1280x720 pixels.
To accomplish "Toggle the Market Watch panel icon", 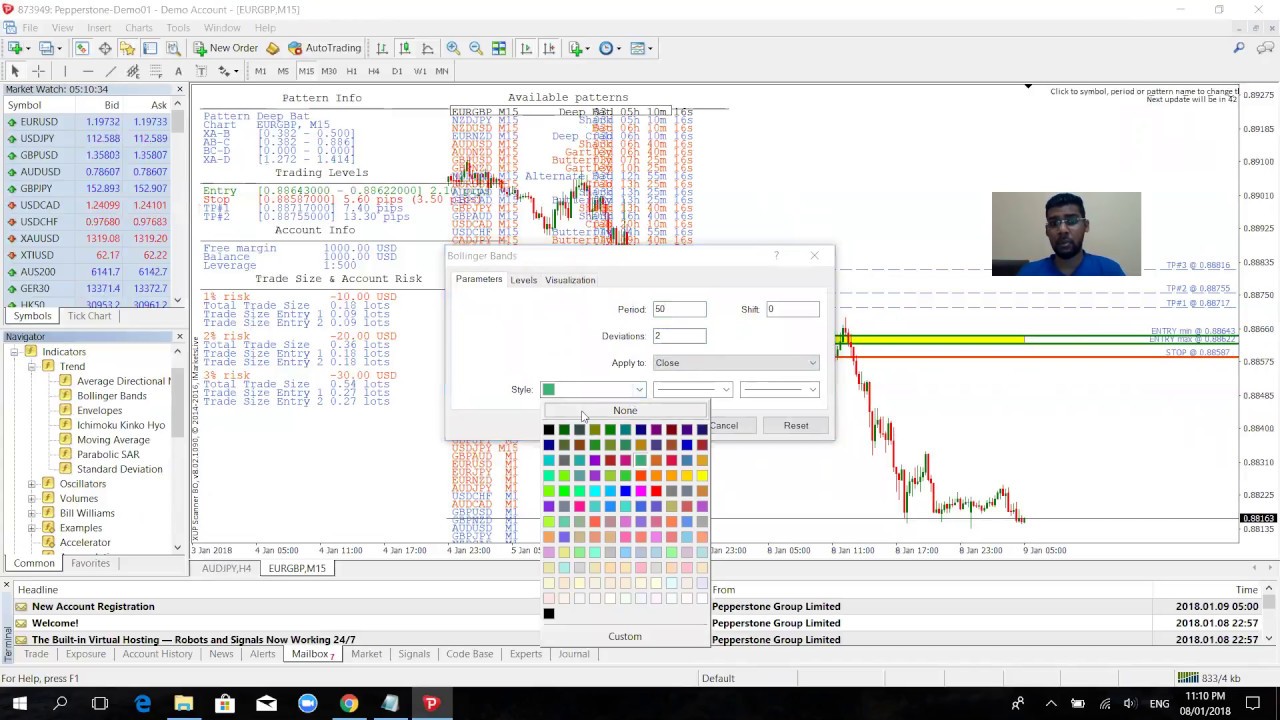I will tap(81, 48).
